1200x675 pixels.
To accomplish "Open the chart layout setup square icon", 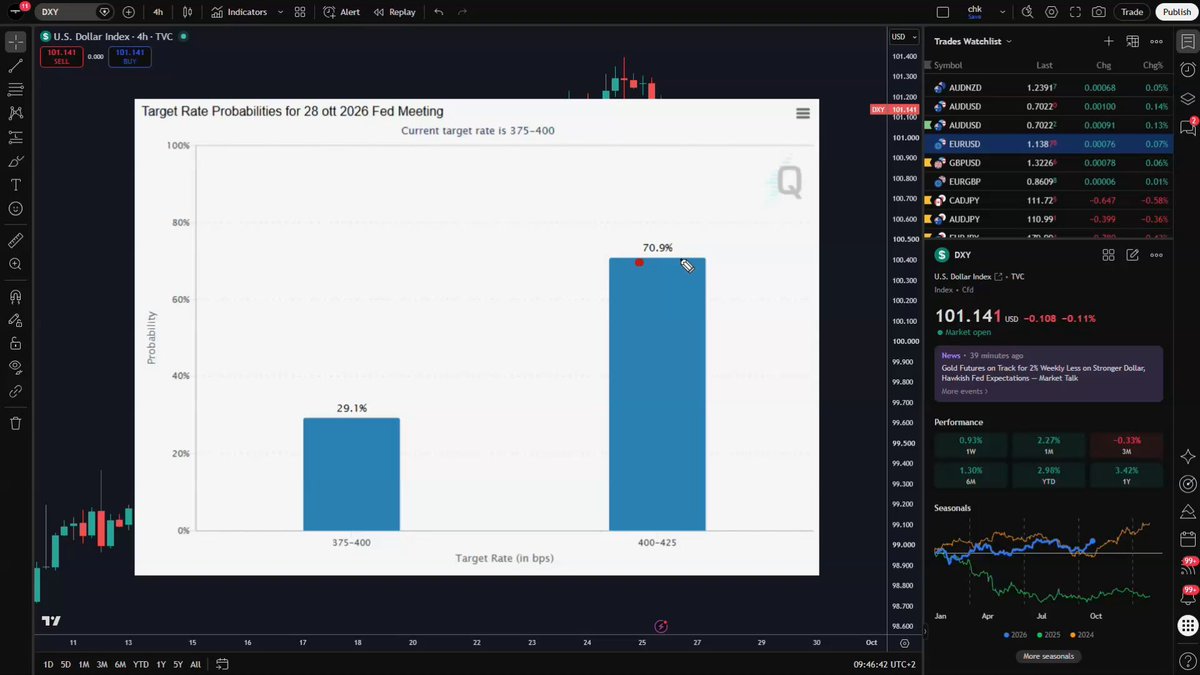I will click(x=942, y=12).
